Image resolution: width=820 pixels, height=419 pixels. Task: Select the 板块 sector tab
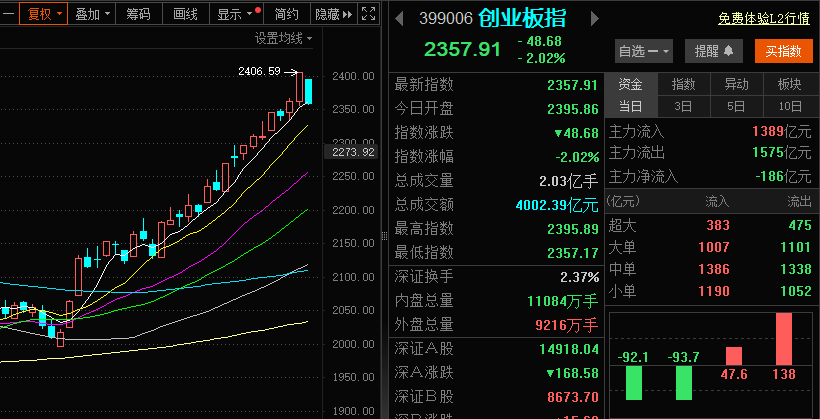789,84
